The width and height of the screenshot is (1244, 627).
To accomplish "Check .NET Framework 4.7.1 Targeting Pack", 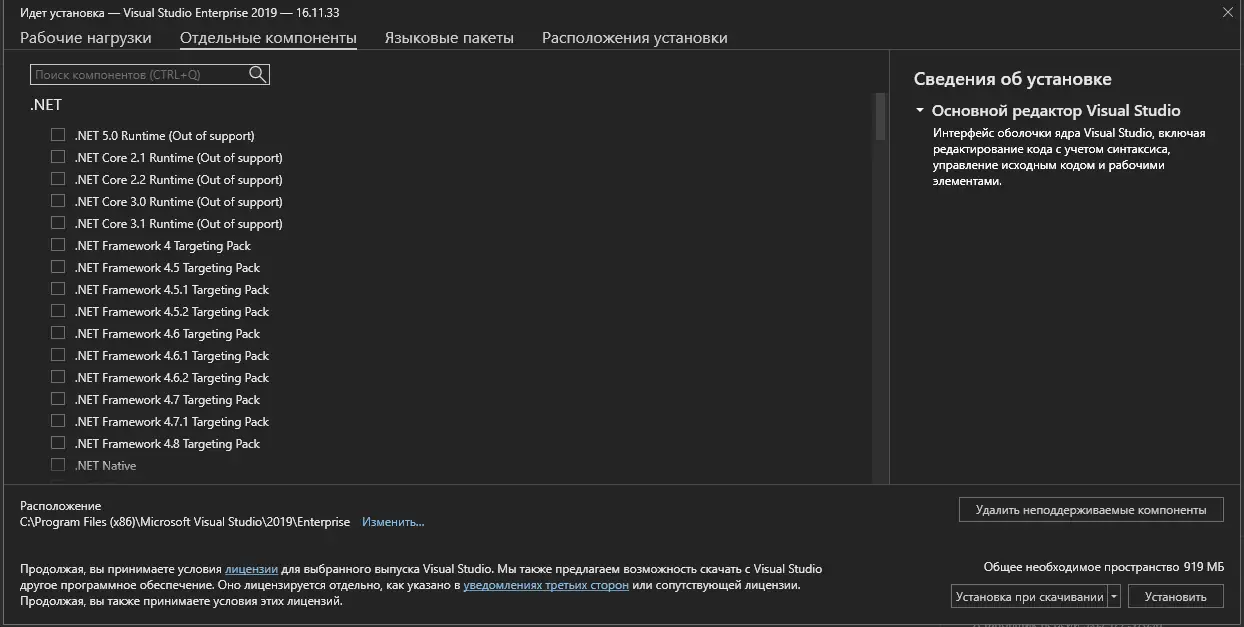I will coord(57,420).
